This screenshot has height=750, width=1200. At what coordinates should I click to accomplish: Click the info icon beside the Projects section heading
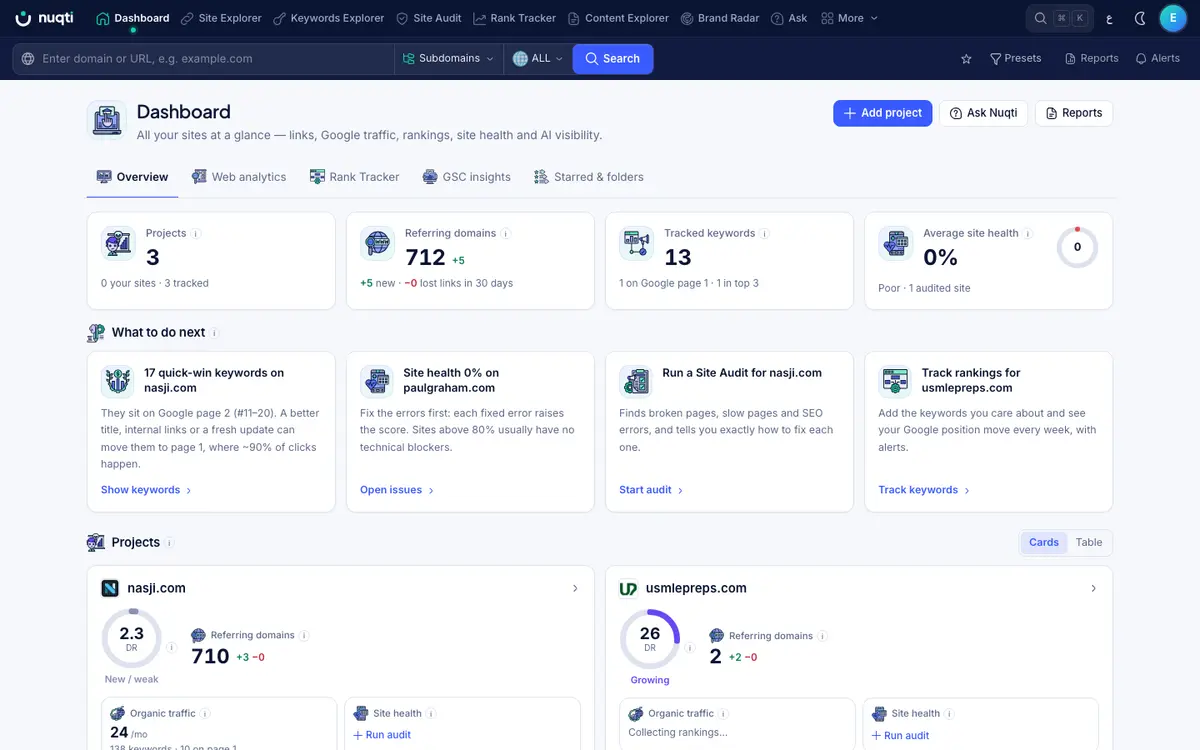click(x=170, y=543)
